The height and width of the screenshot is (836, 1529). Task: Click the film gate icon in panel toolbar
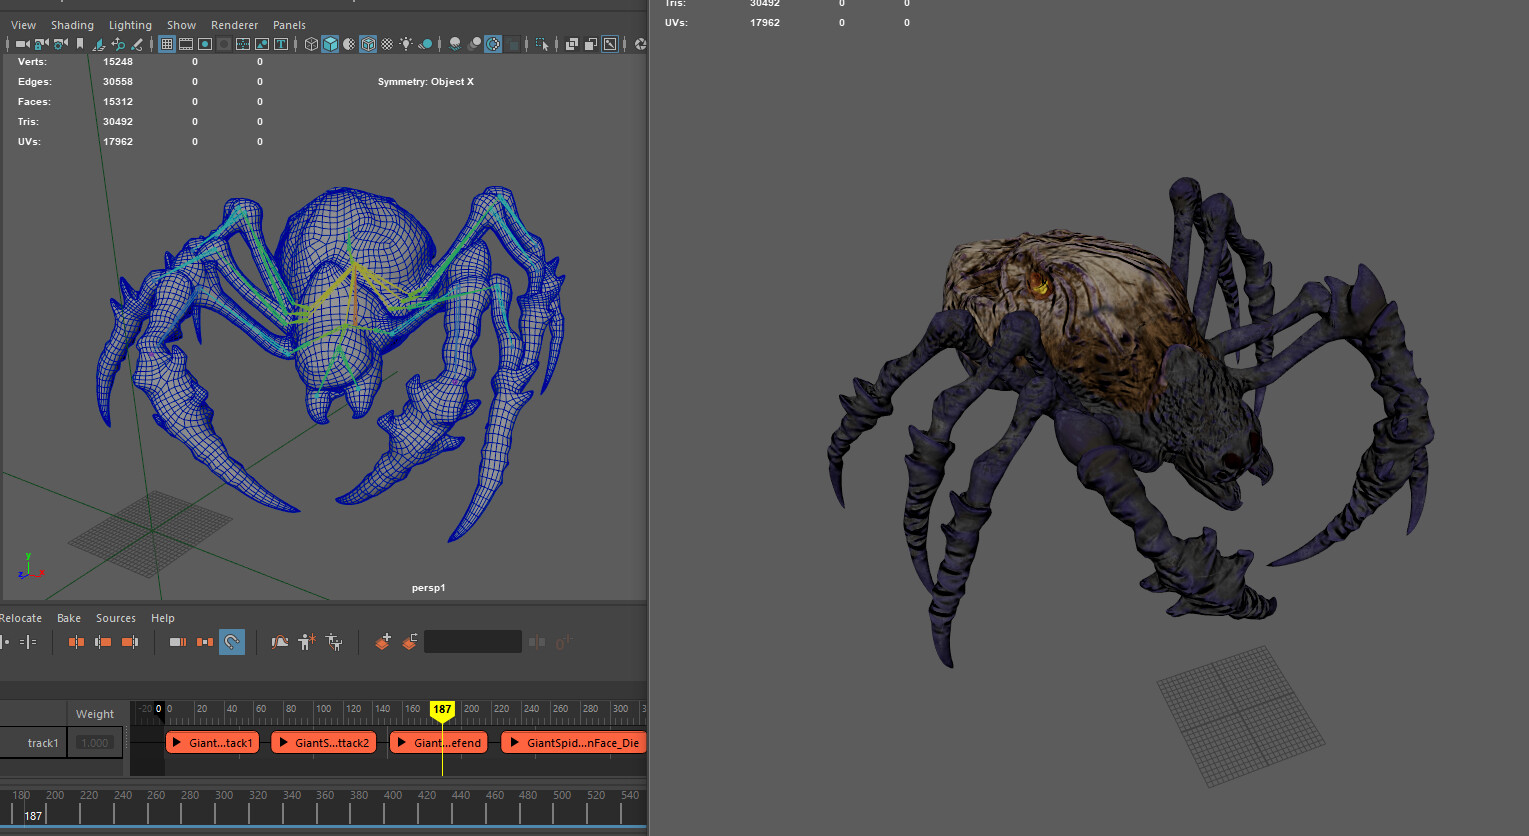pyautogui.click(x=187, y=44)
